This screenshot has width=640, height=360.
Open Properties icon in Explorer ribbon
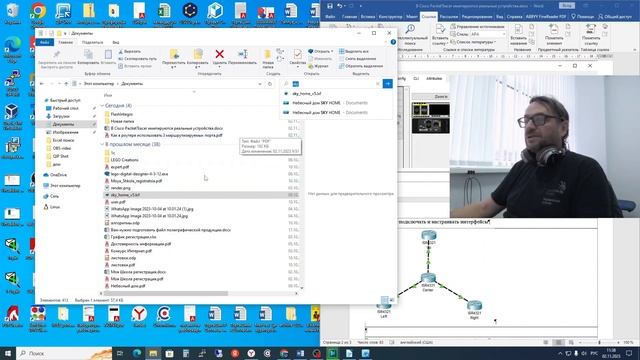pyautogui.click(x=298, y=54)
